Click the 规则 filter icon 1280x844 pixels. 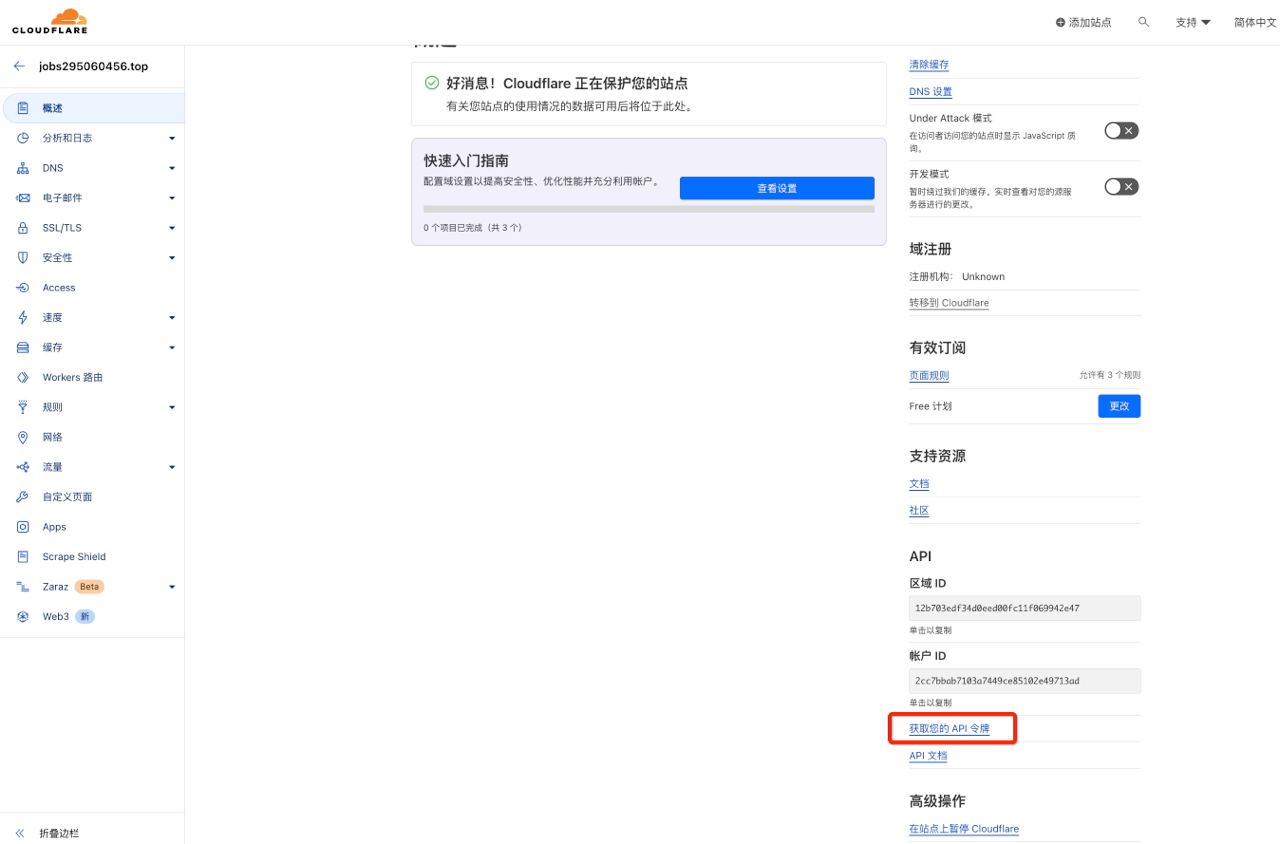23,407
